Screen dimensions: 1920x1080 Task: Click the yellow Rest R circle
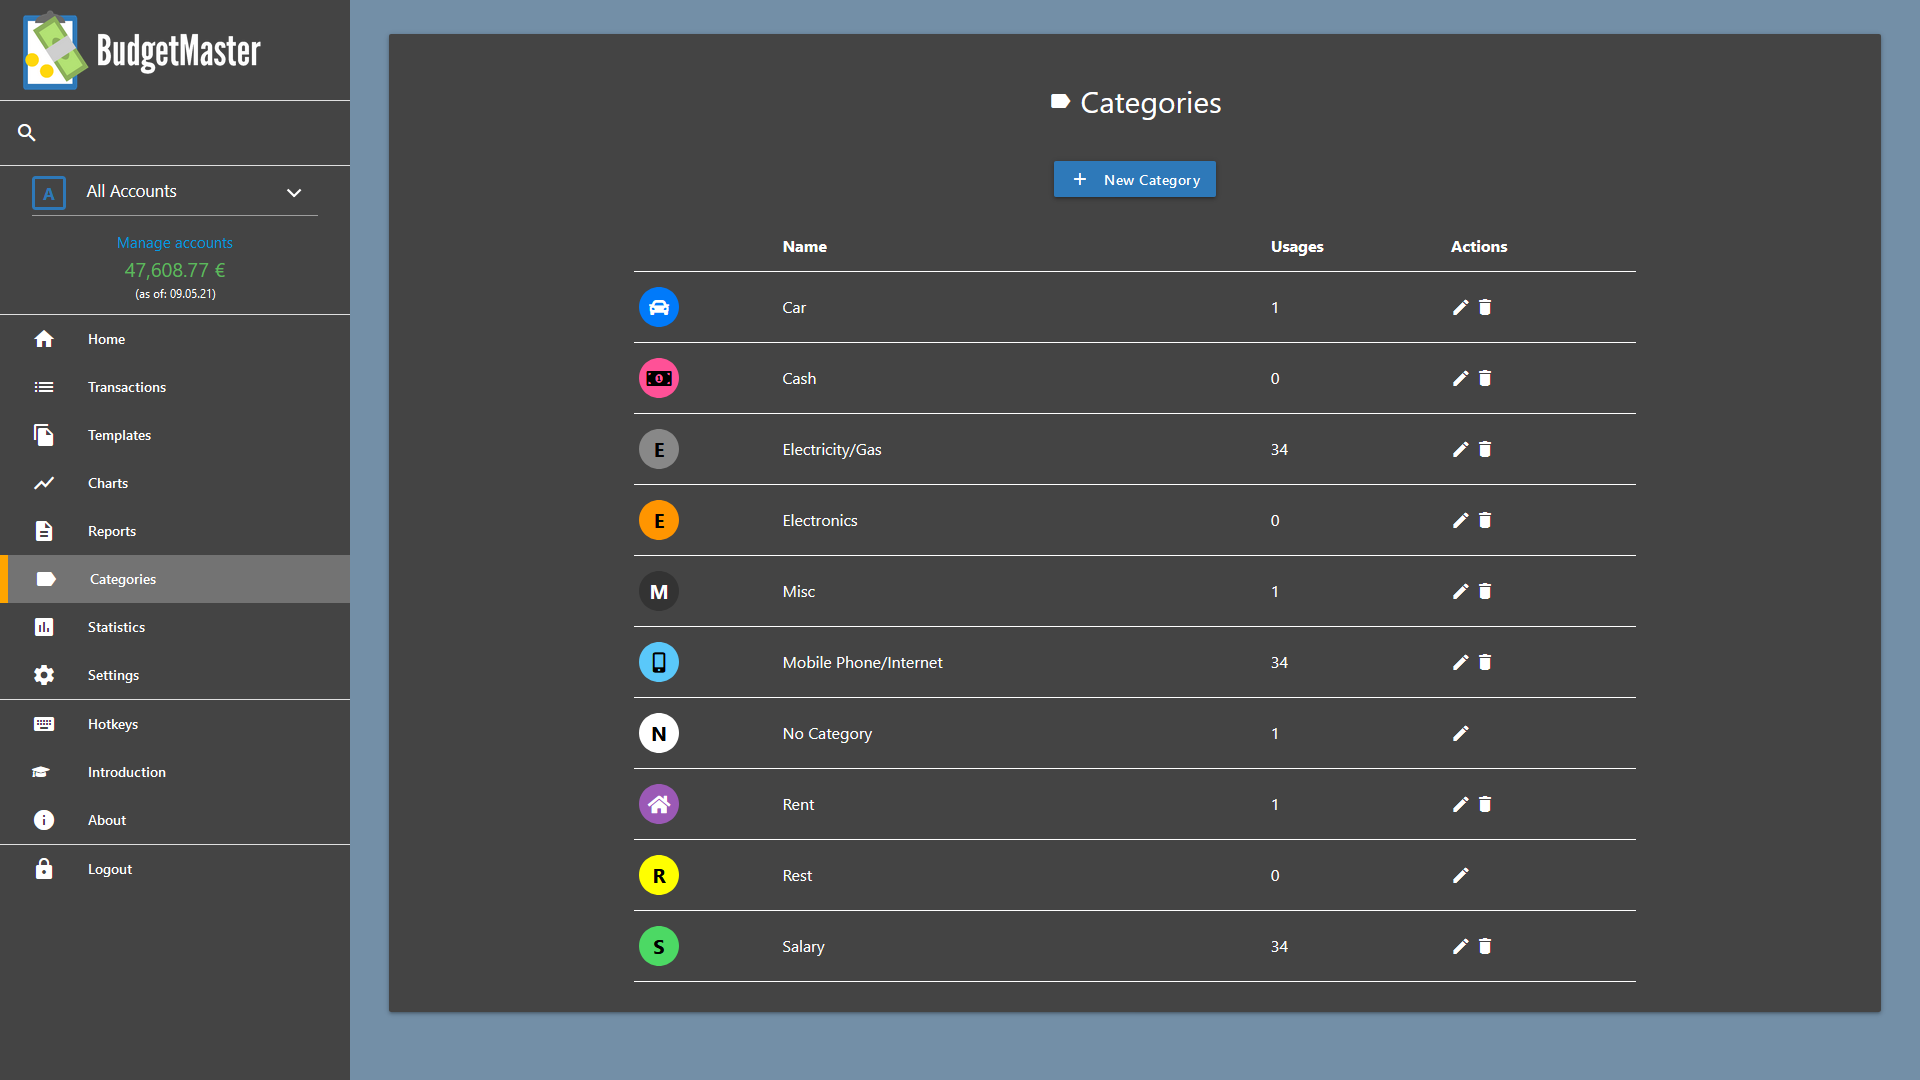(659, 875)
